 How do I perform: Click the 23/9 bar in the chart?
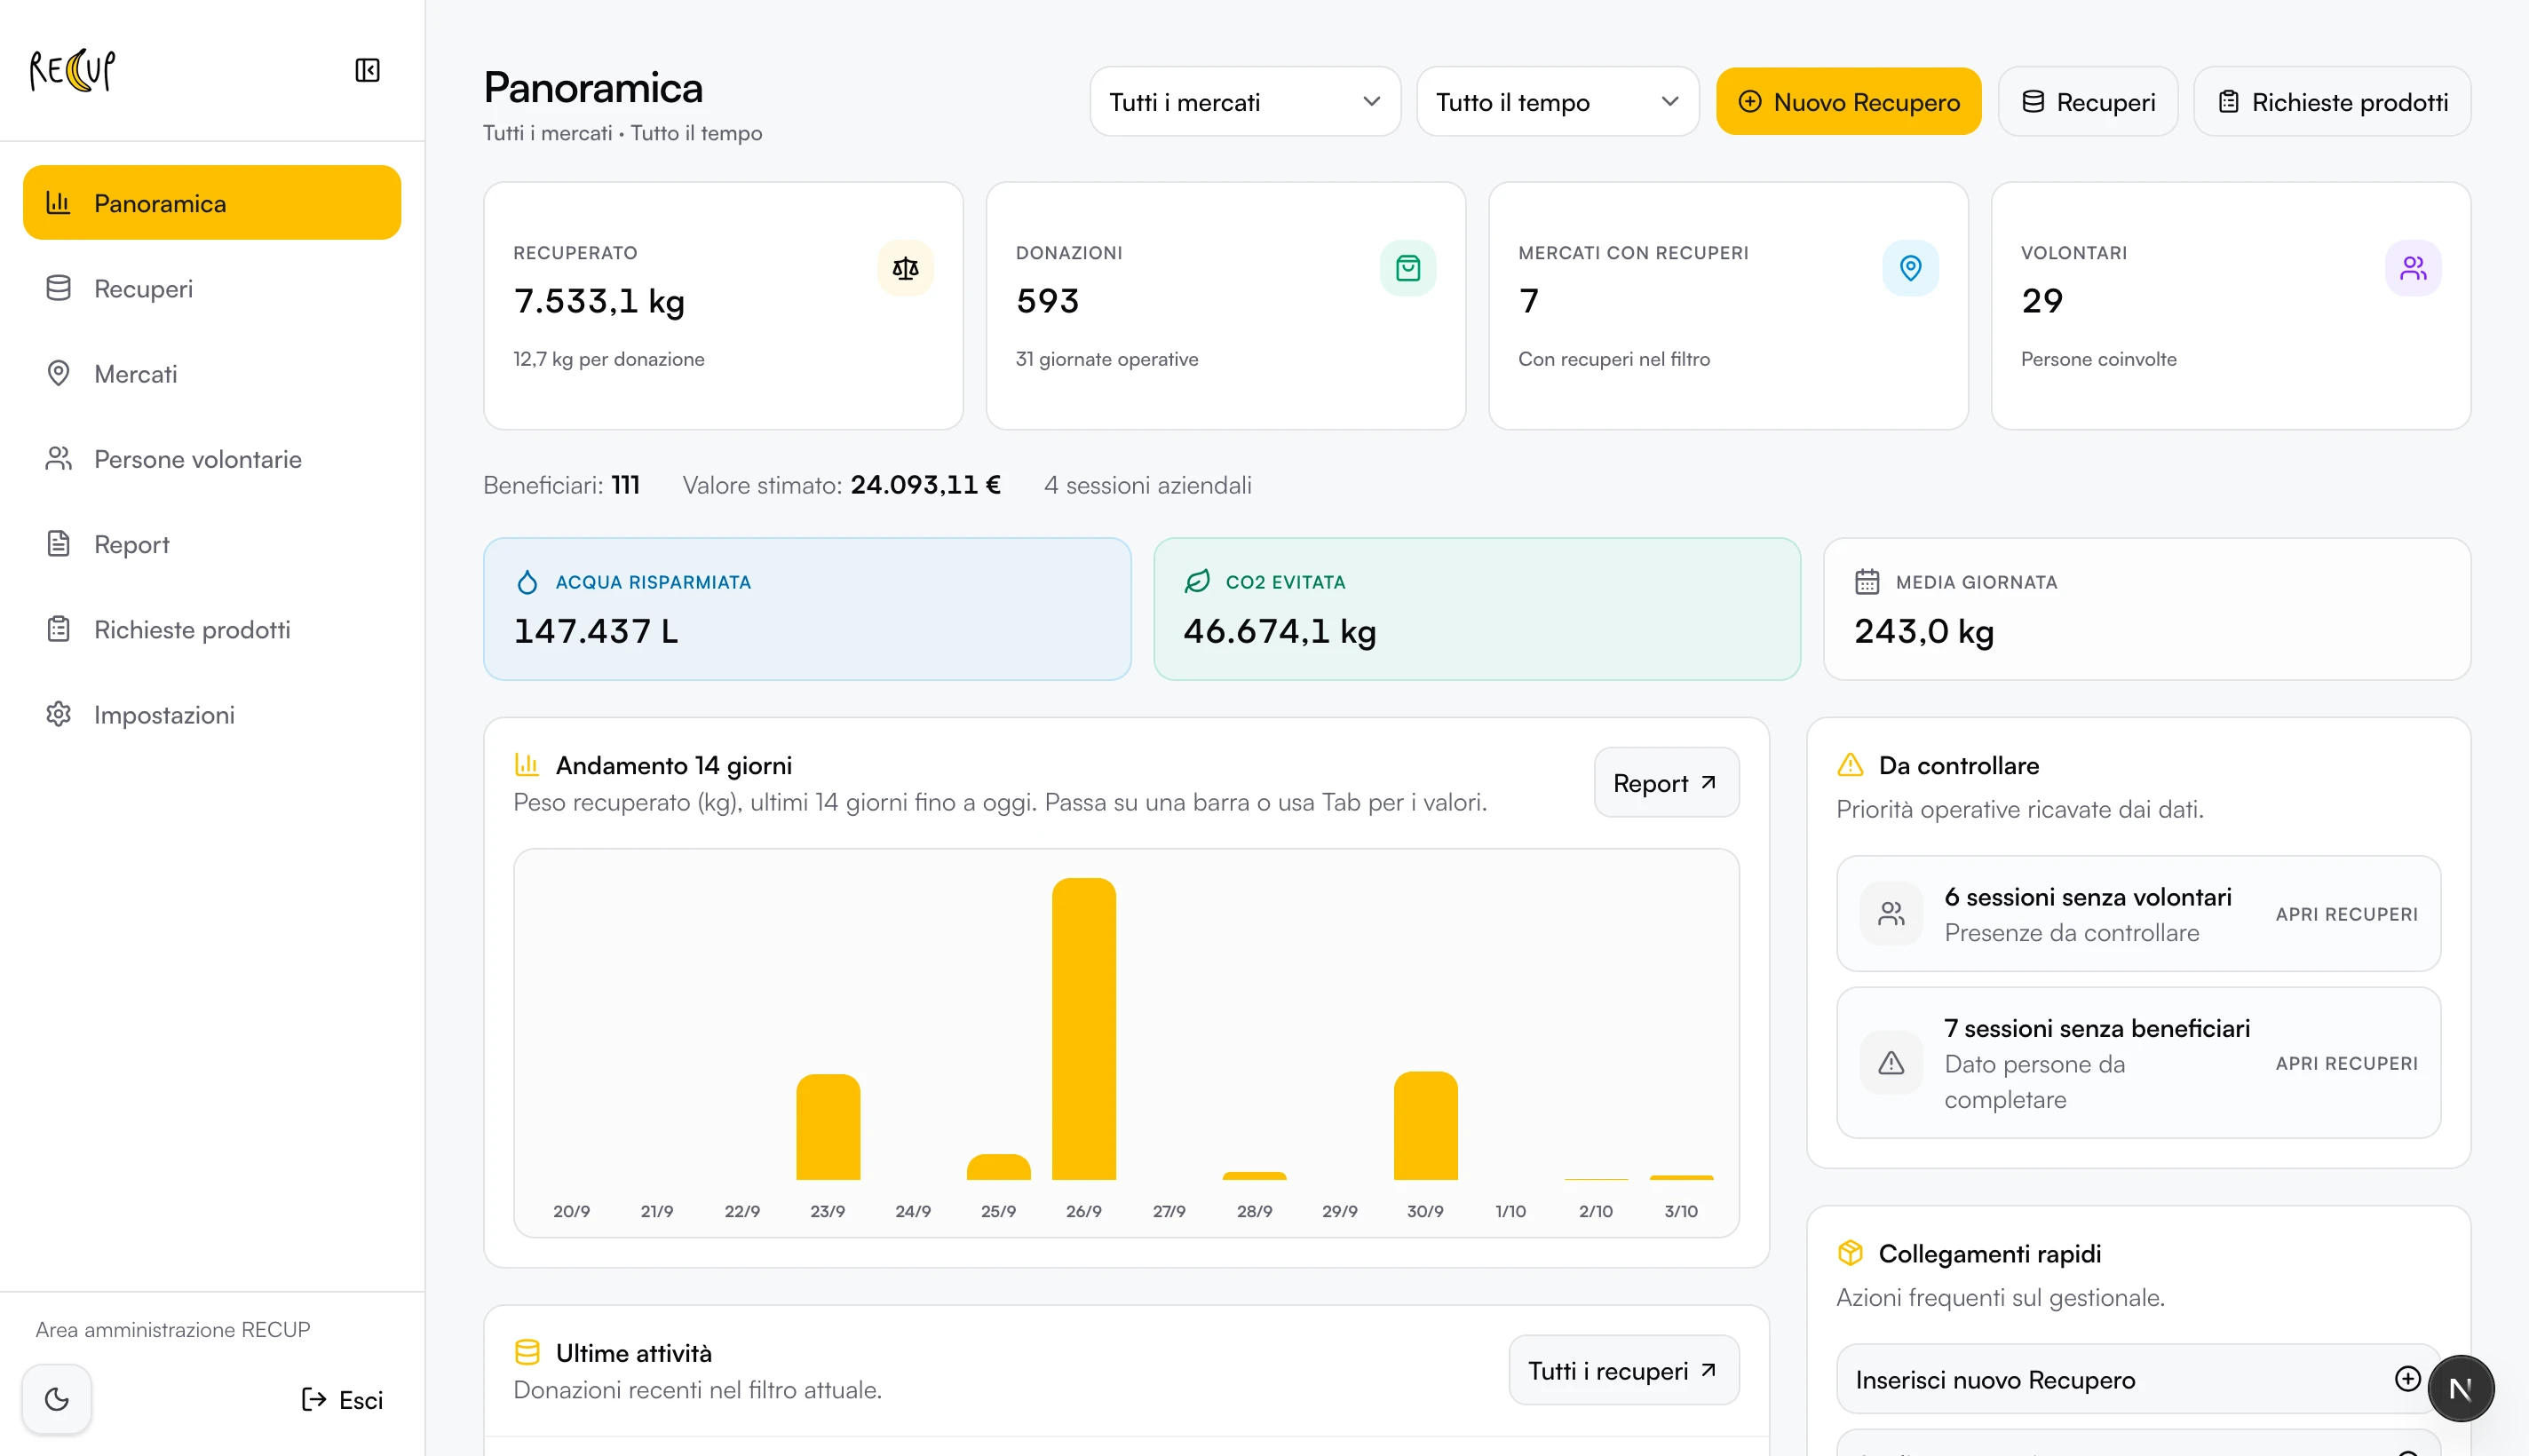tap(827, 1127)
